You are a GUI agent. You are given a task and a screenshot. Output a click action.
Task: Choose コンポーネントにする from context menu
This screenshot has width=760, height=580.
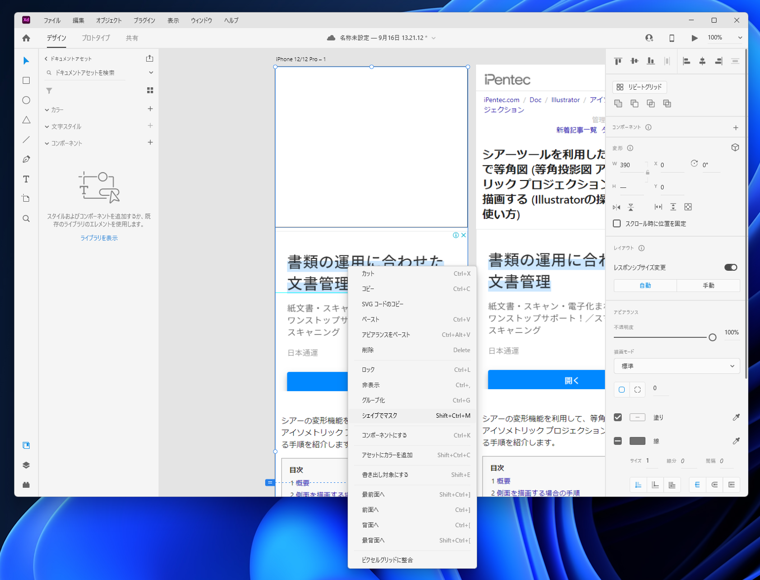(412, 435)
